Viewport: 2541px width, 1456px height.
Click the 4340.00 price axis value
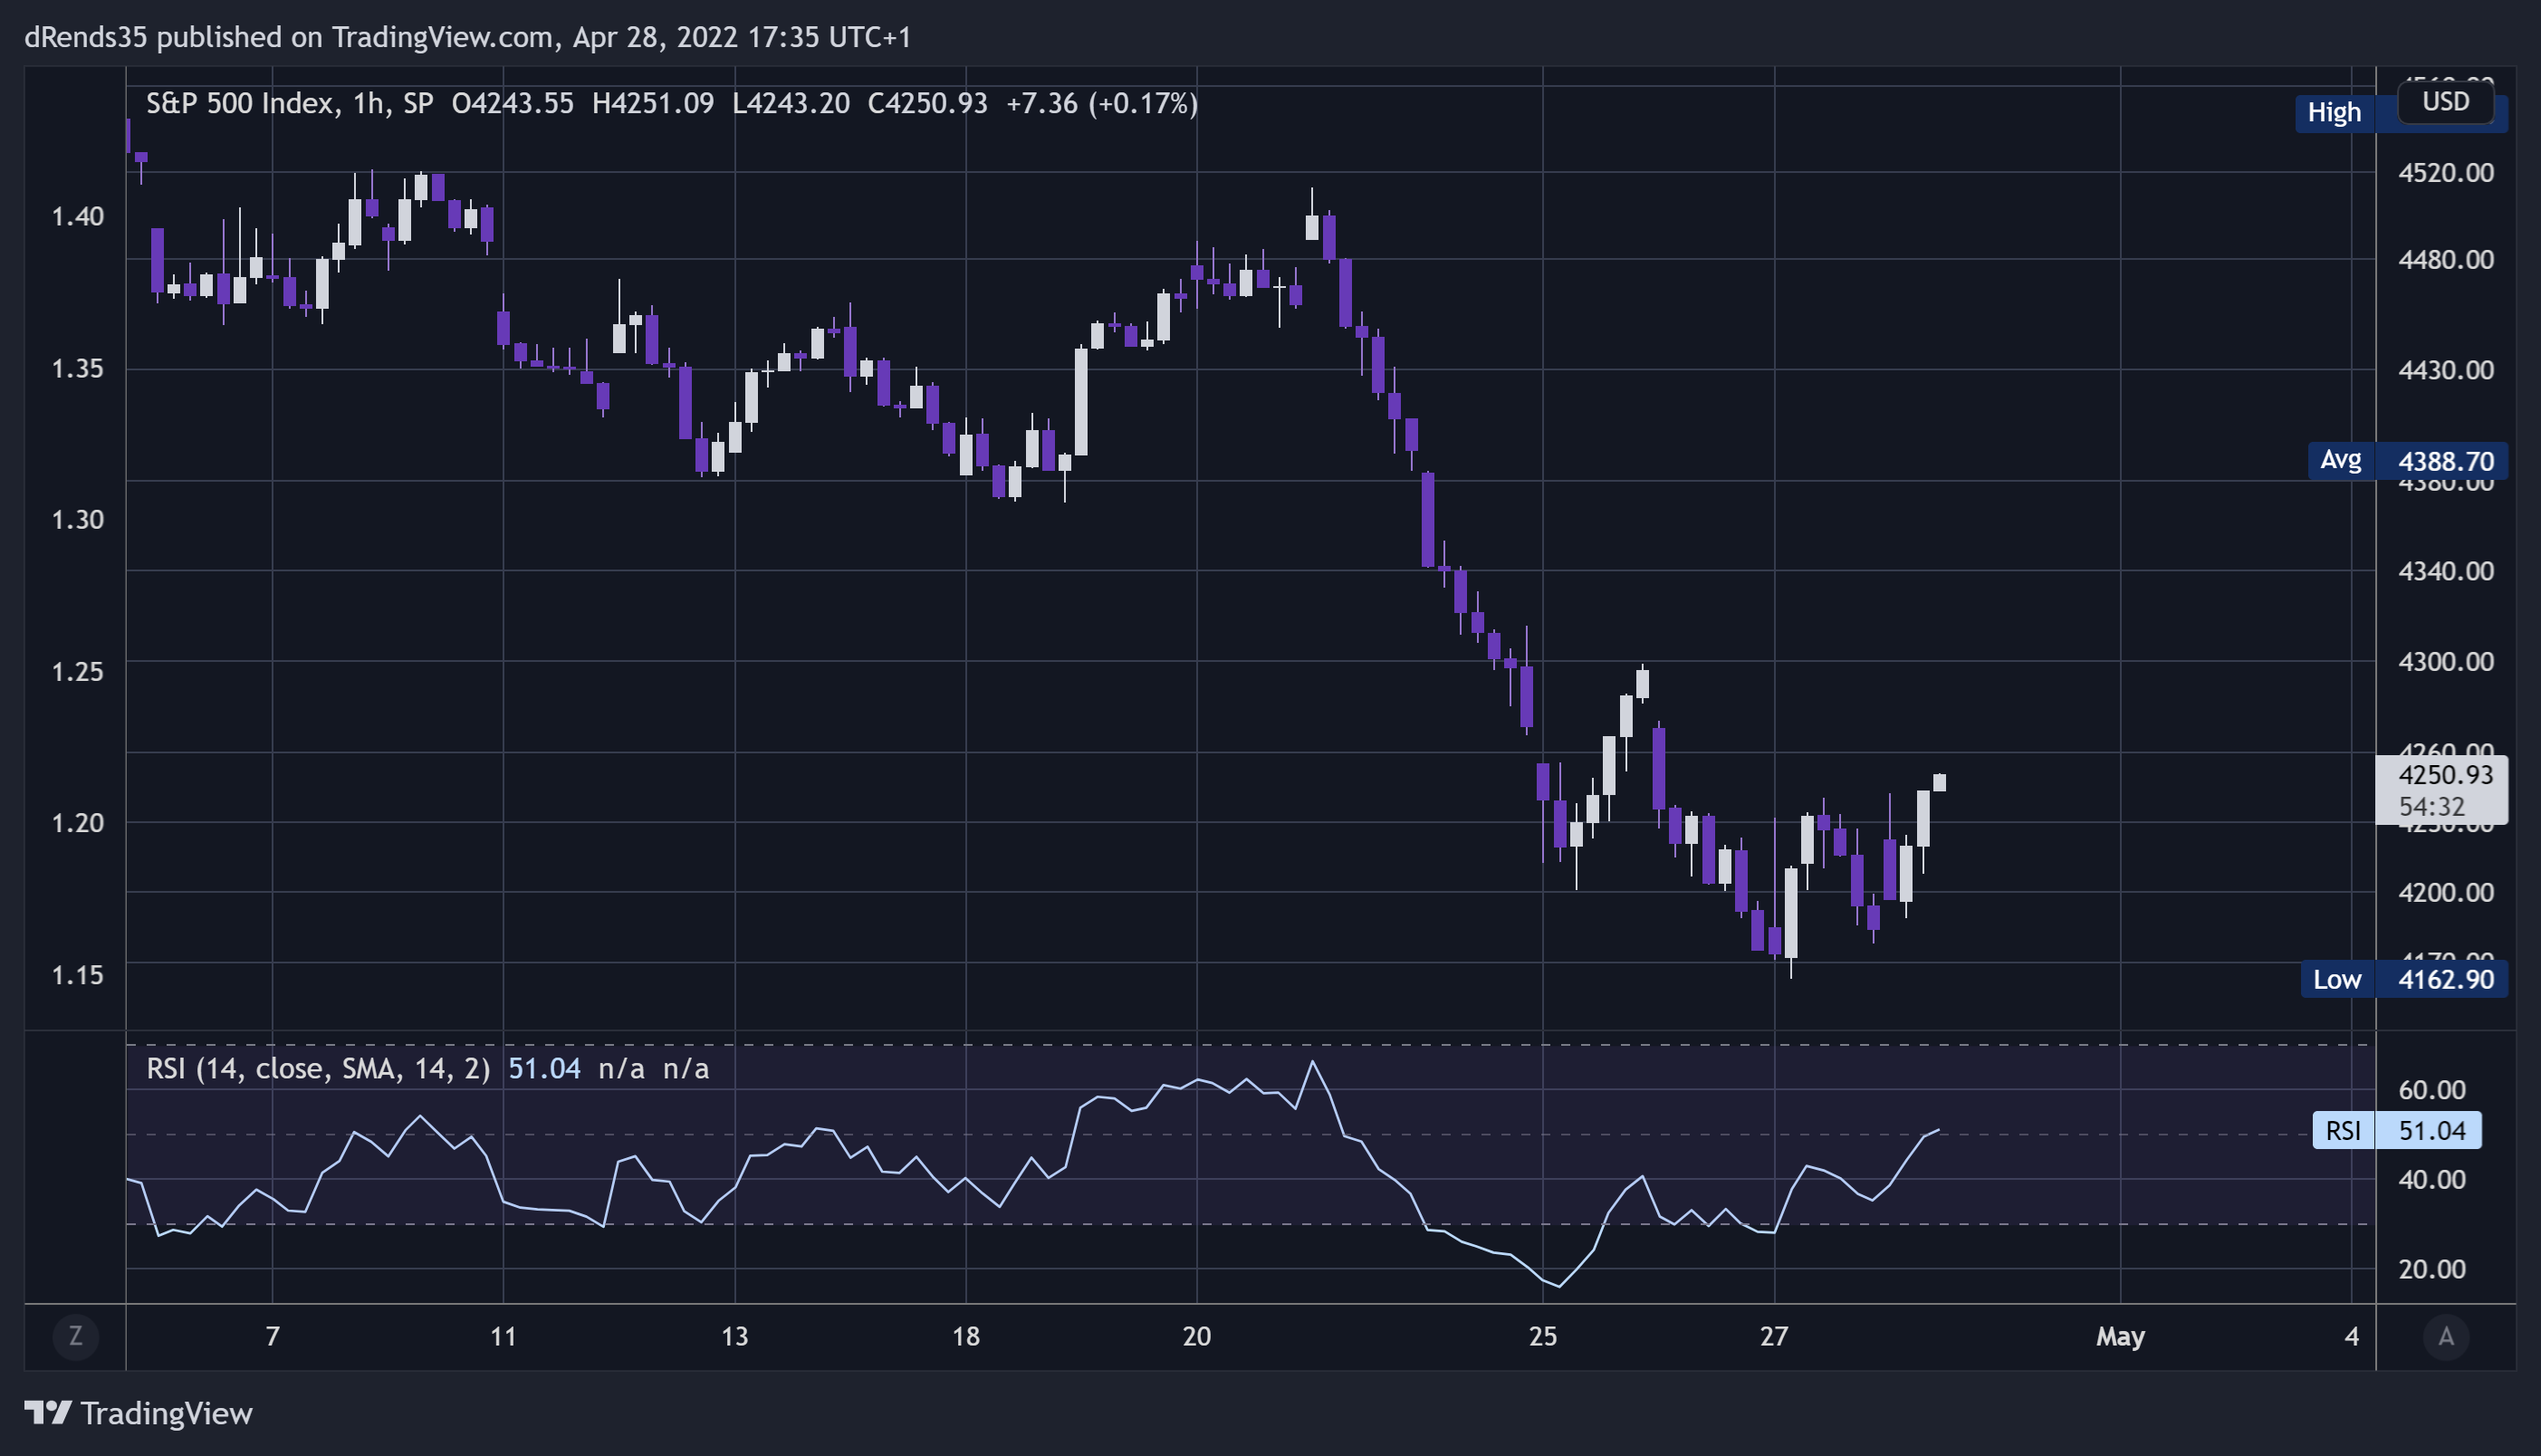tap(2446, 571)
